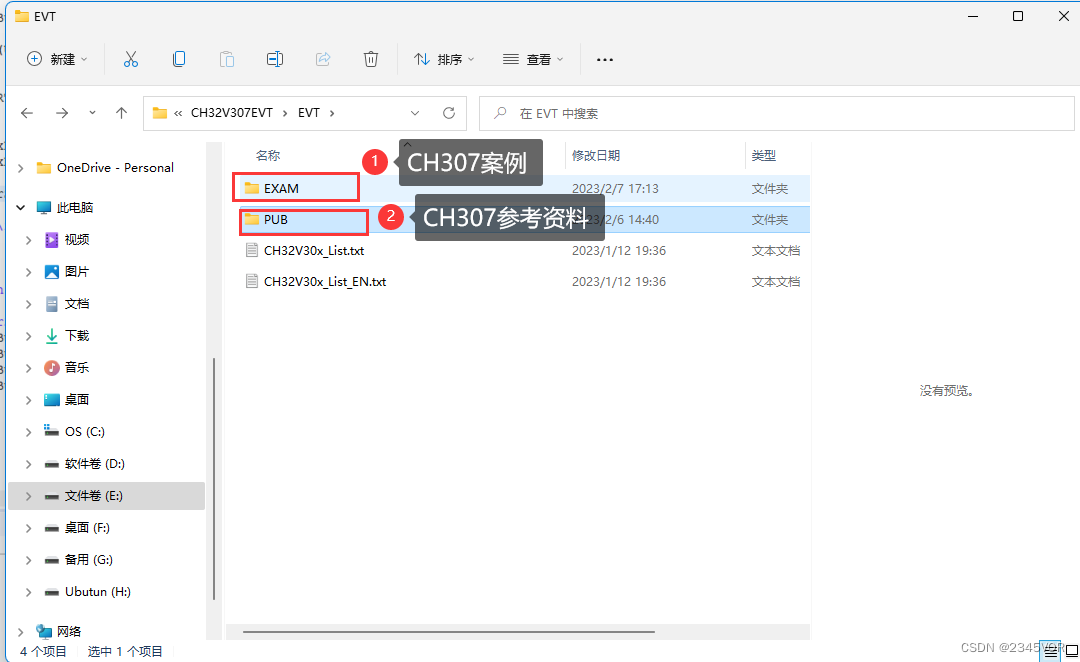Viewport: 1080px width, 662px height.
Task: Click the 名称 column header
Action: [x=268, y=156]
